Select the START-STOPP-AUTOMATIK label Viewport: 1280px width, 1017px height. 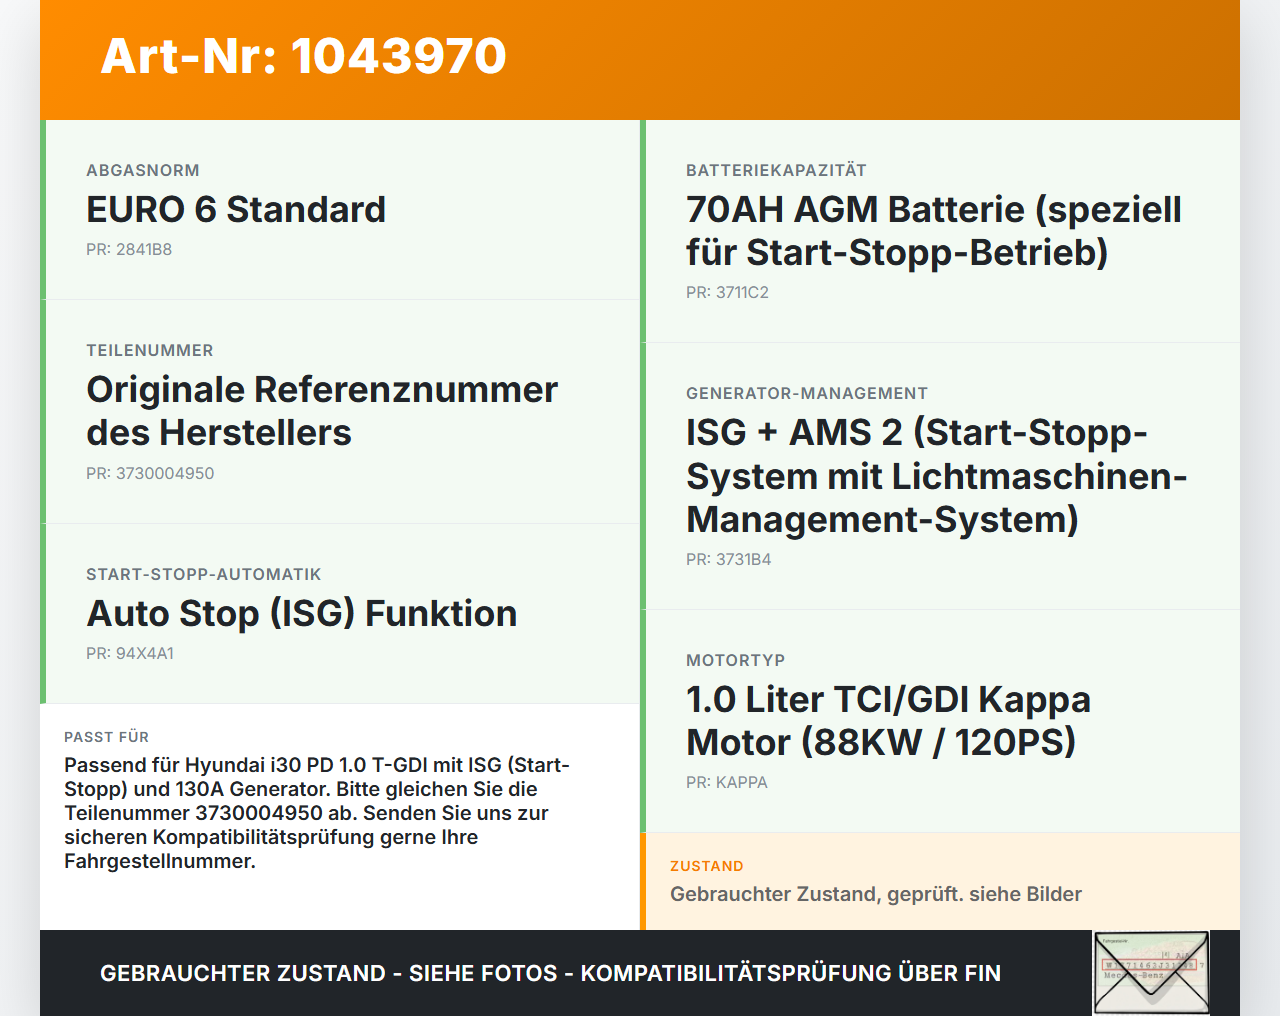tap(204, 574)
